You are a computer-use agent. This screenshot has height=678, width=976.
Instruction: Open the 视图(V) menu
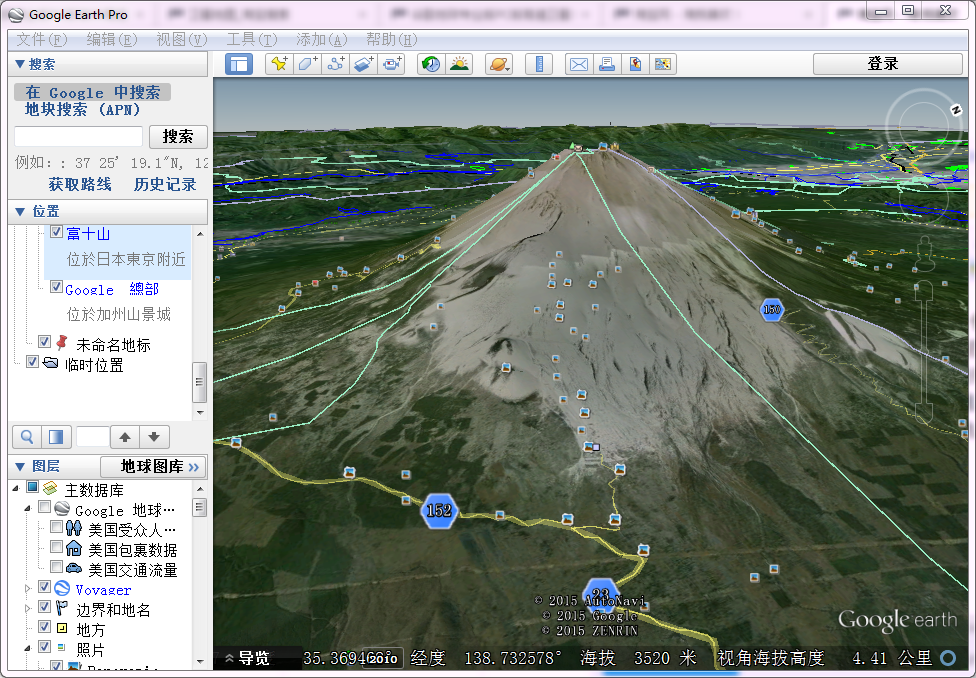click(181, 40)
